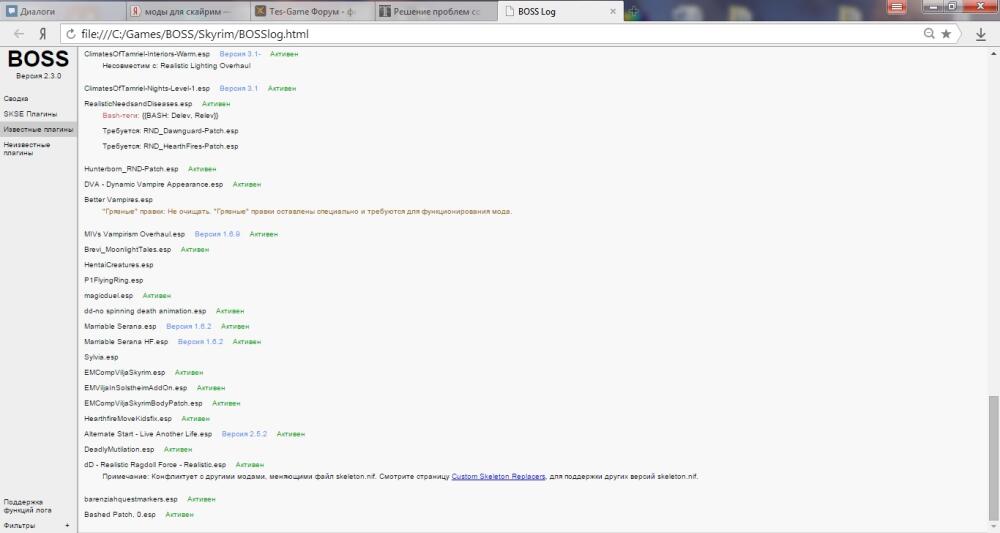Screen dimensions: 1000x533
Task: Click the Yandex Я home button
Action: [x=42, y=34]
